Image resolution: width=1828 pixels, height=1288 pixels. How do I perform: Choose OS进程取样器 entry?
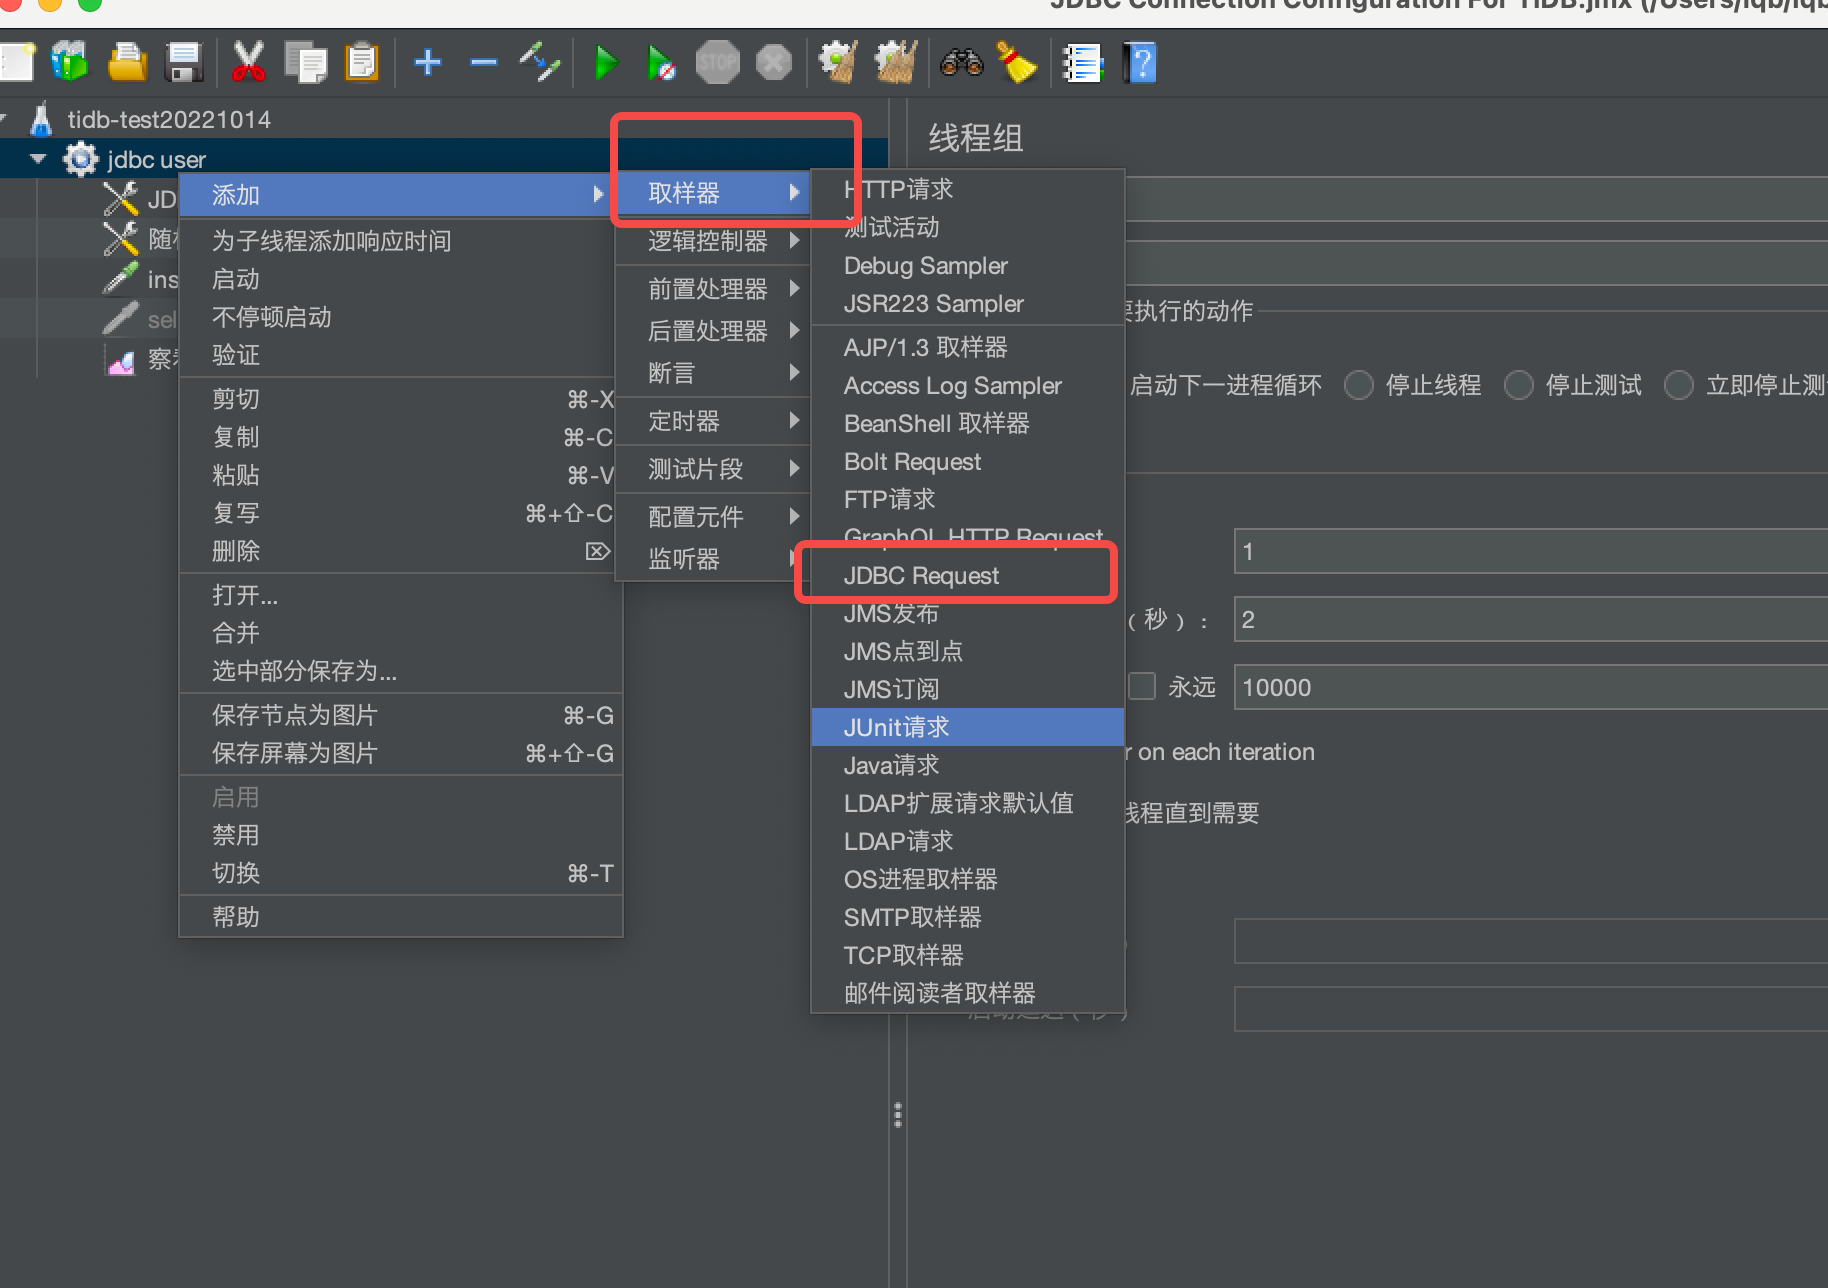point(968,879)
